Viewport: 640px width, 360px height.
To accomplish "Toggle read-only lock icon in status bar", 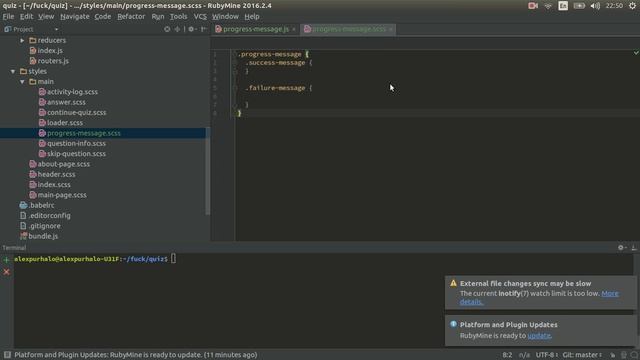I will pos(613,355).
